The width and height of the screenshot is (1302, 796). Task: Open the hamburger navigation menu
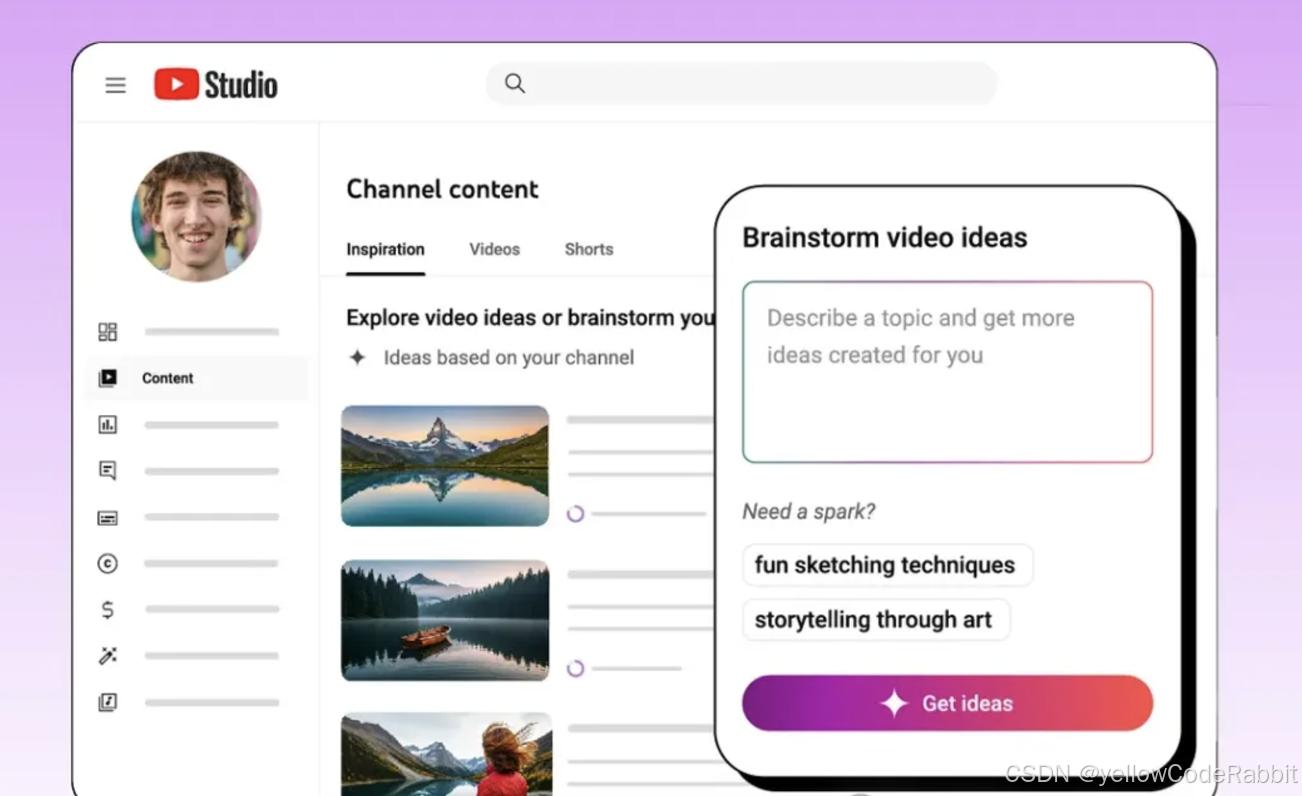pos(116,85)
